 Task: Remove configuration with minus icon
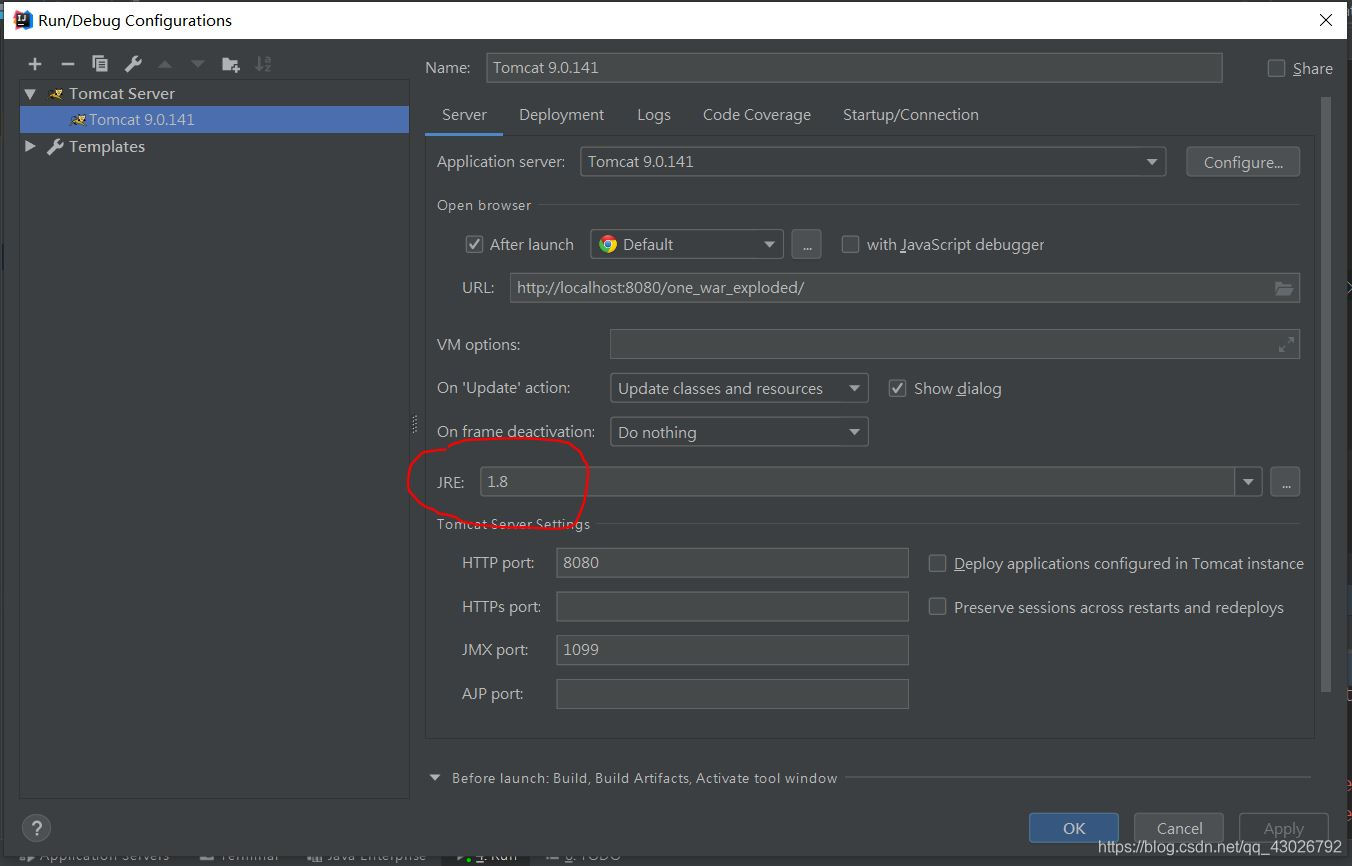(67, 64)
